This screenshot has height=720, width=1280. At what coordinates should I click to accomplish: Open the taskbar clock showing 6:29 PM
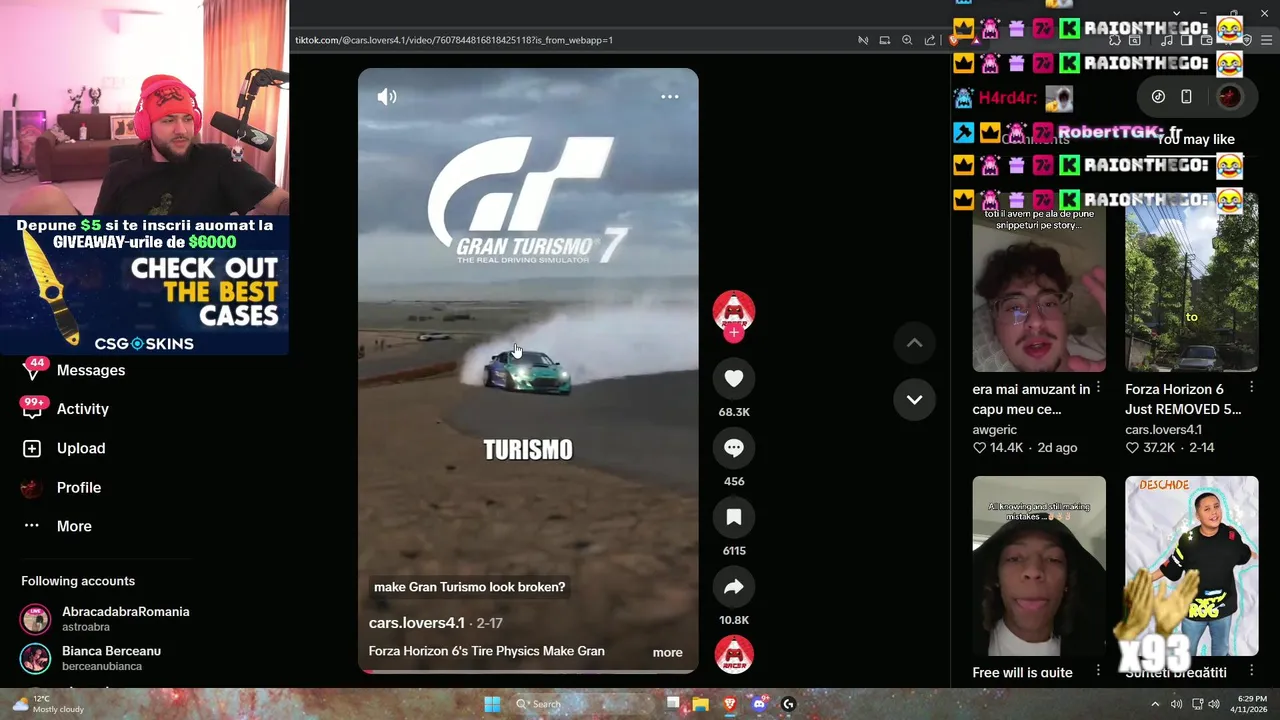point(1251,704)
